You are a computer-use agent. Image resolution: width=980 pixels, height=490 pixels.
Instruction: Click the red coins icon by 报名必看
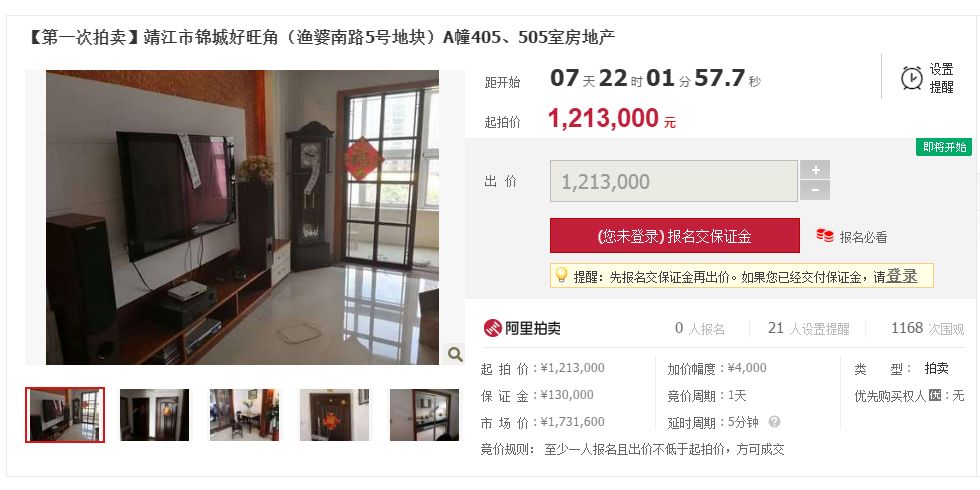pos(824,236)
